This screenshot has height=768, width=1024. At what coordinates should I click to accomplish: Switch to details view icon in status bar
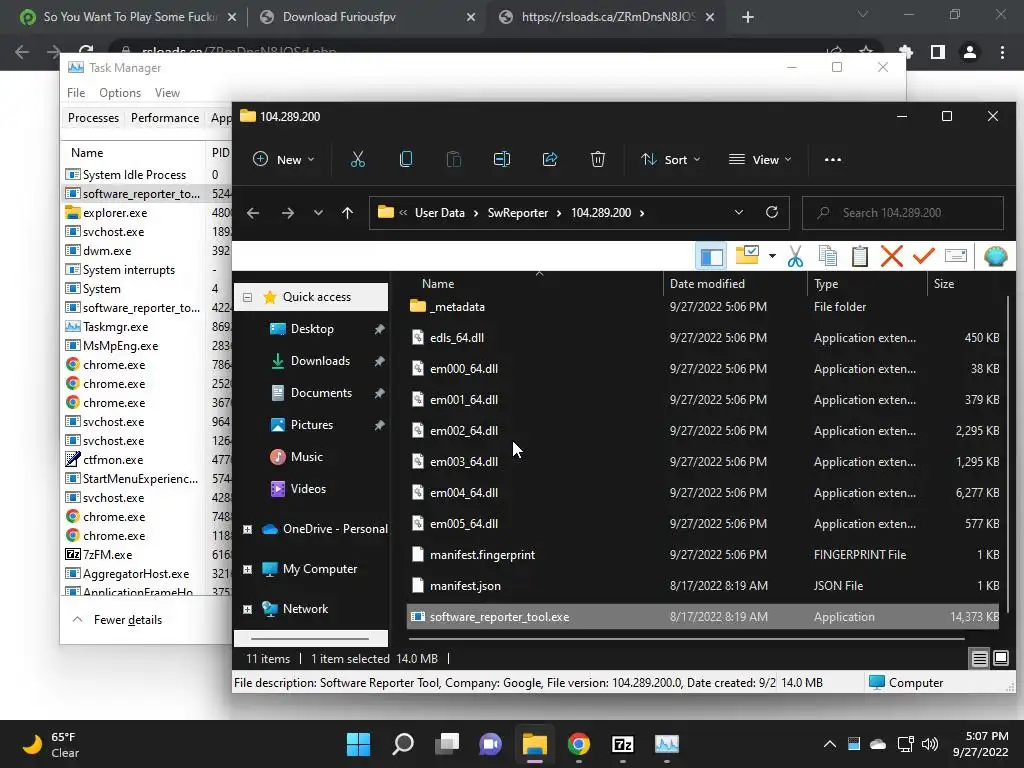coord(979,658)
